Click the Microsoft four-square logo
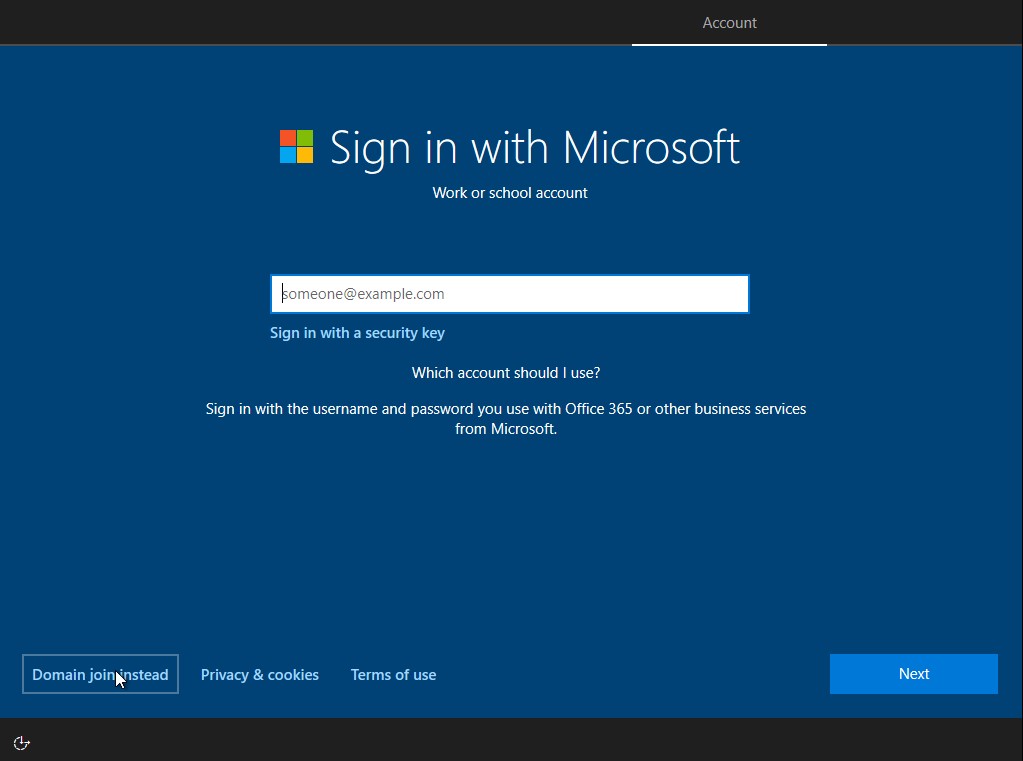This screenshot has width=1023, height=761. click(295, 147)
